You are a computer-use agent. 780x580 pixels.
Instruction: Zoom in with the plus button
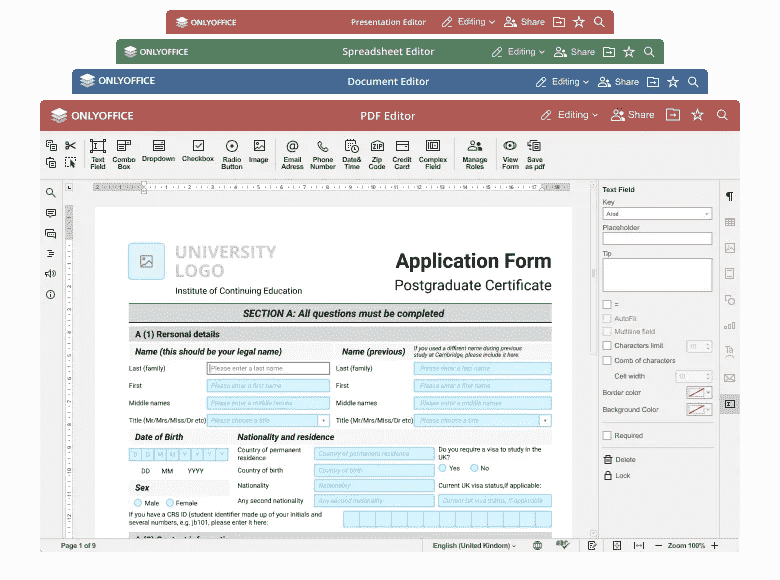coord(715,546)
